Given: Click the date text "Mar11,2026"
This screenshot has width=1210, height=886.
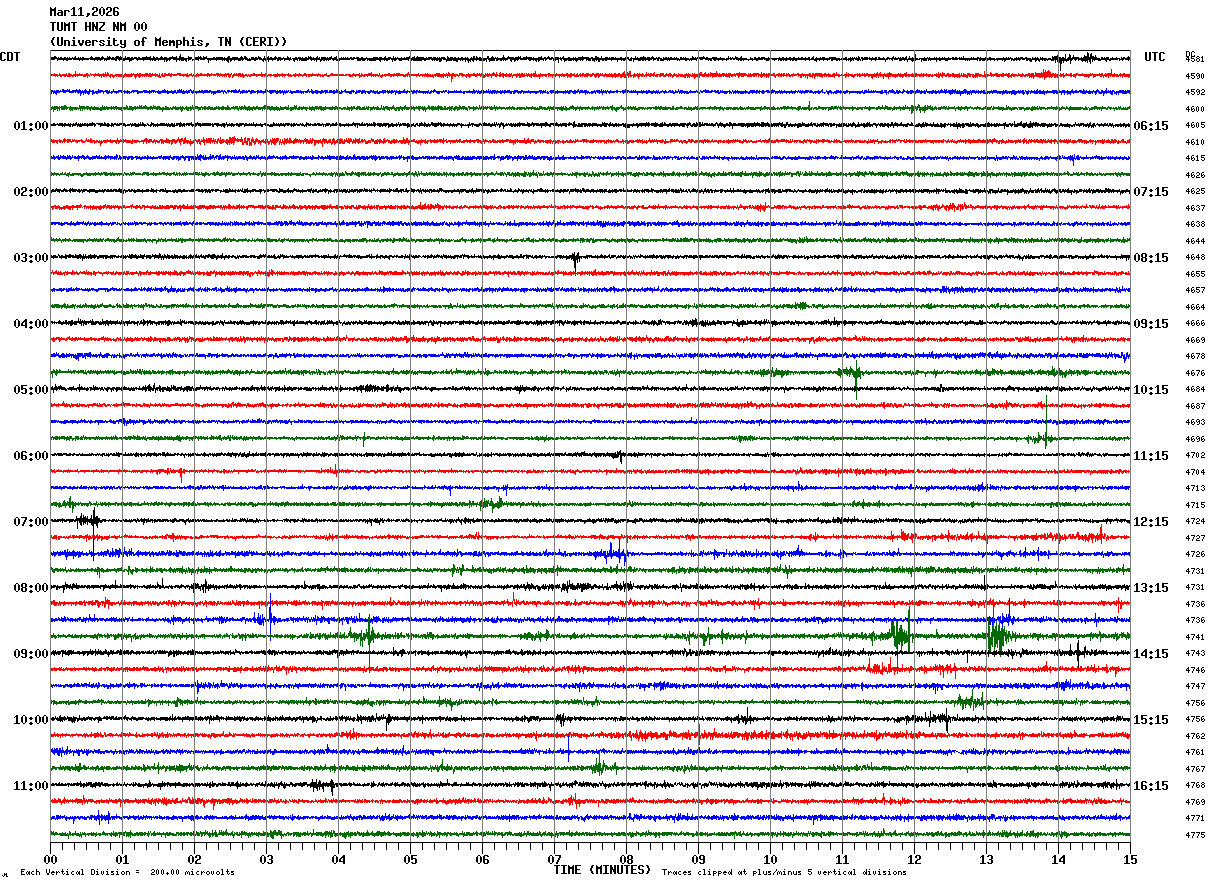Looking at the screenshot, I should pyautogui.click(x=84, y=12).
